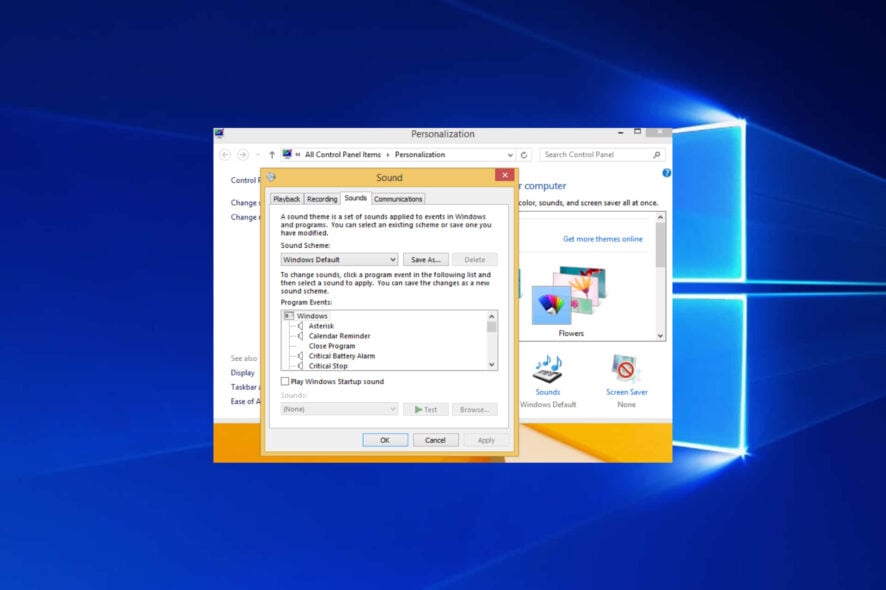This screenshot has height=590, width=886.
Task: Click the Save As button
Action: 426,259
